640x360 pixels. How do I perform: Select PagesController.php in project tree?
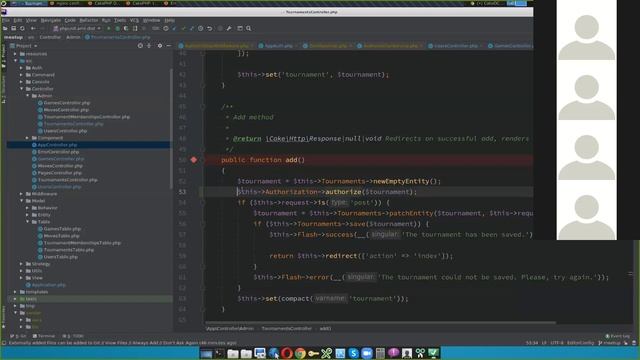coord(60,173)
